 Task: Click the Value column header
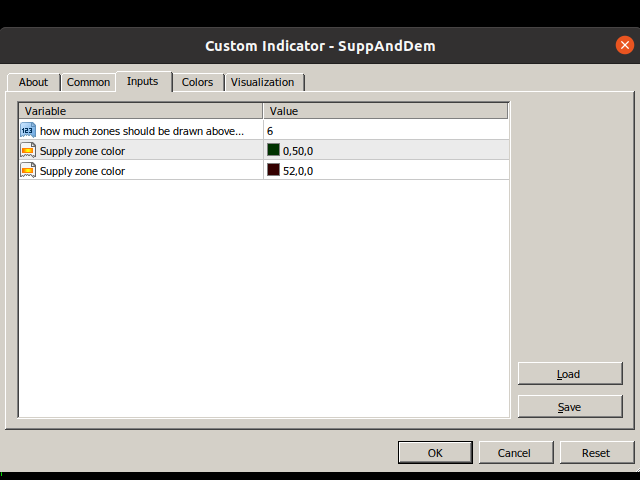[x=385, y=111]
